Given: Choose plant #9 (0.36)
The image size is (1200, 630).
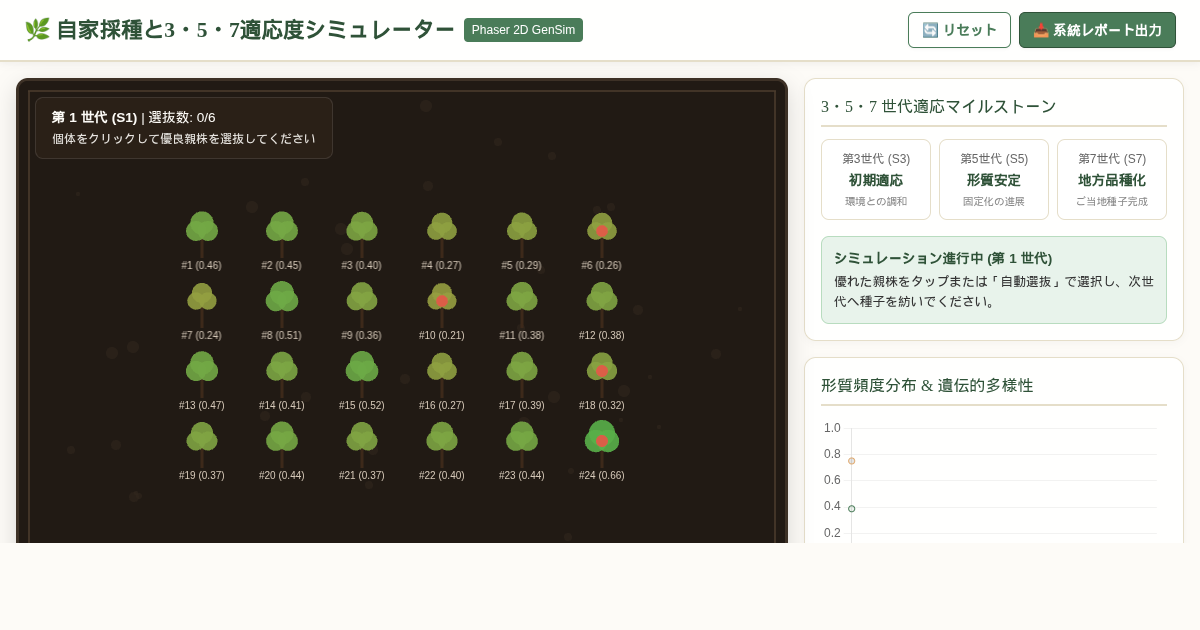Looking at the screenshot, I should pyautogui.click(x=362, y=306).
